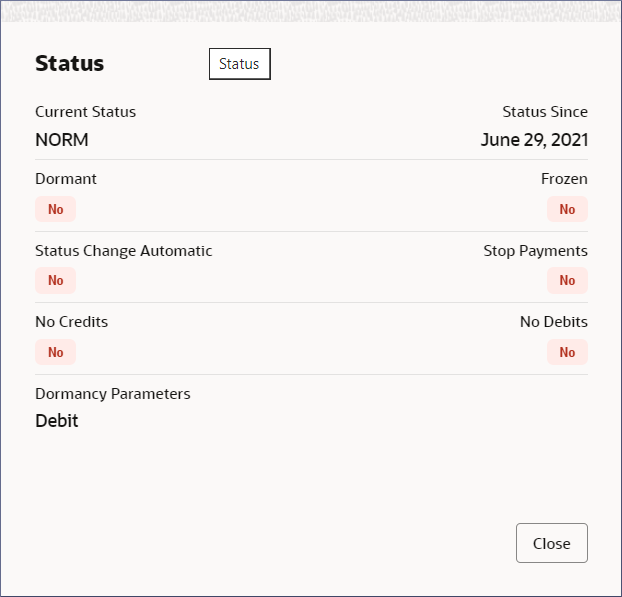Click the Status tooltip label
Screen dimensions: 622x597
point(239,64)
